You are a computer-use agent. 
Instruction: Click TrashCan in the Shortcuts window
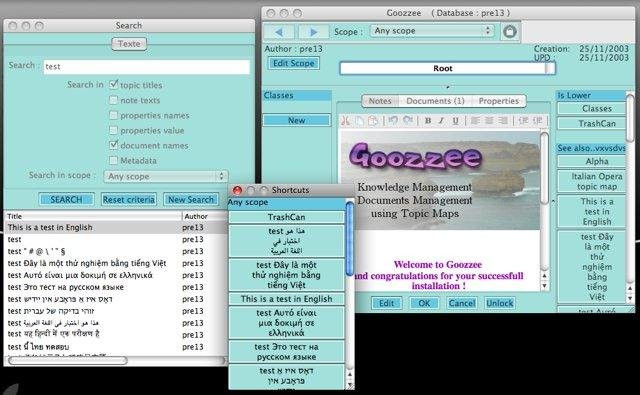(x=287, y=217)
